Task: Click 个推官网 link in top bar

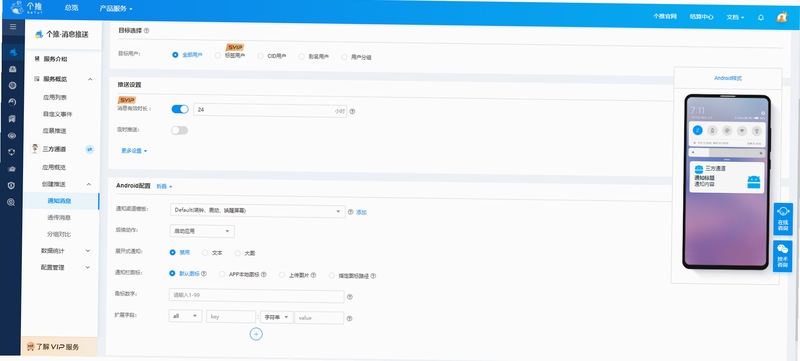Action: pos(665,16)
